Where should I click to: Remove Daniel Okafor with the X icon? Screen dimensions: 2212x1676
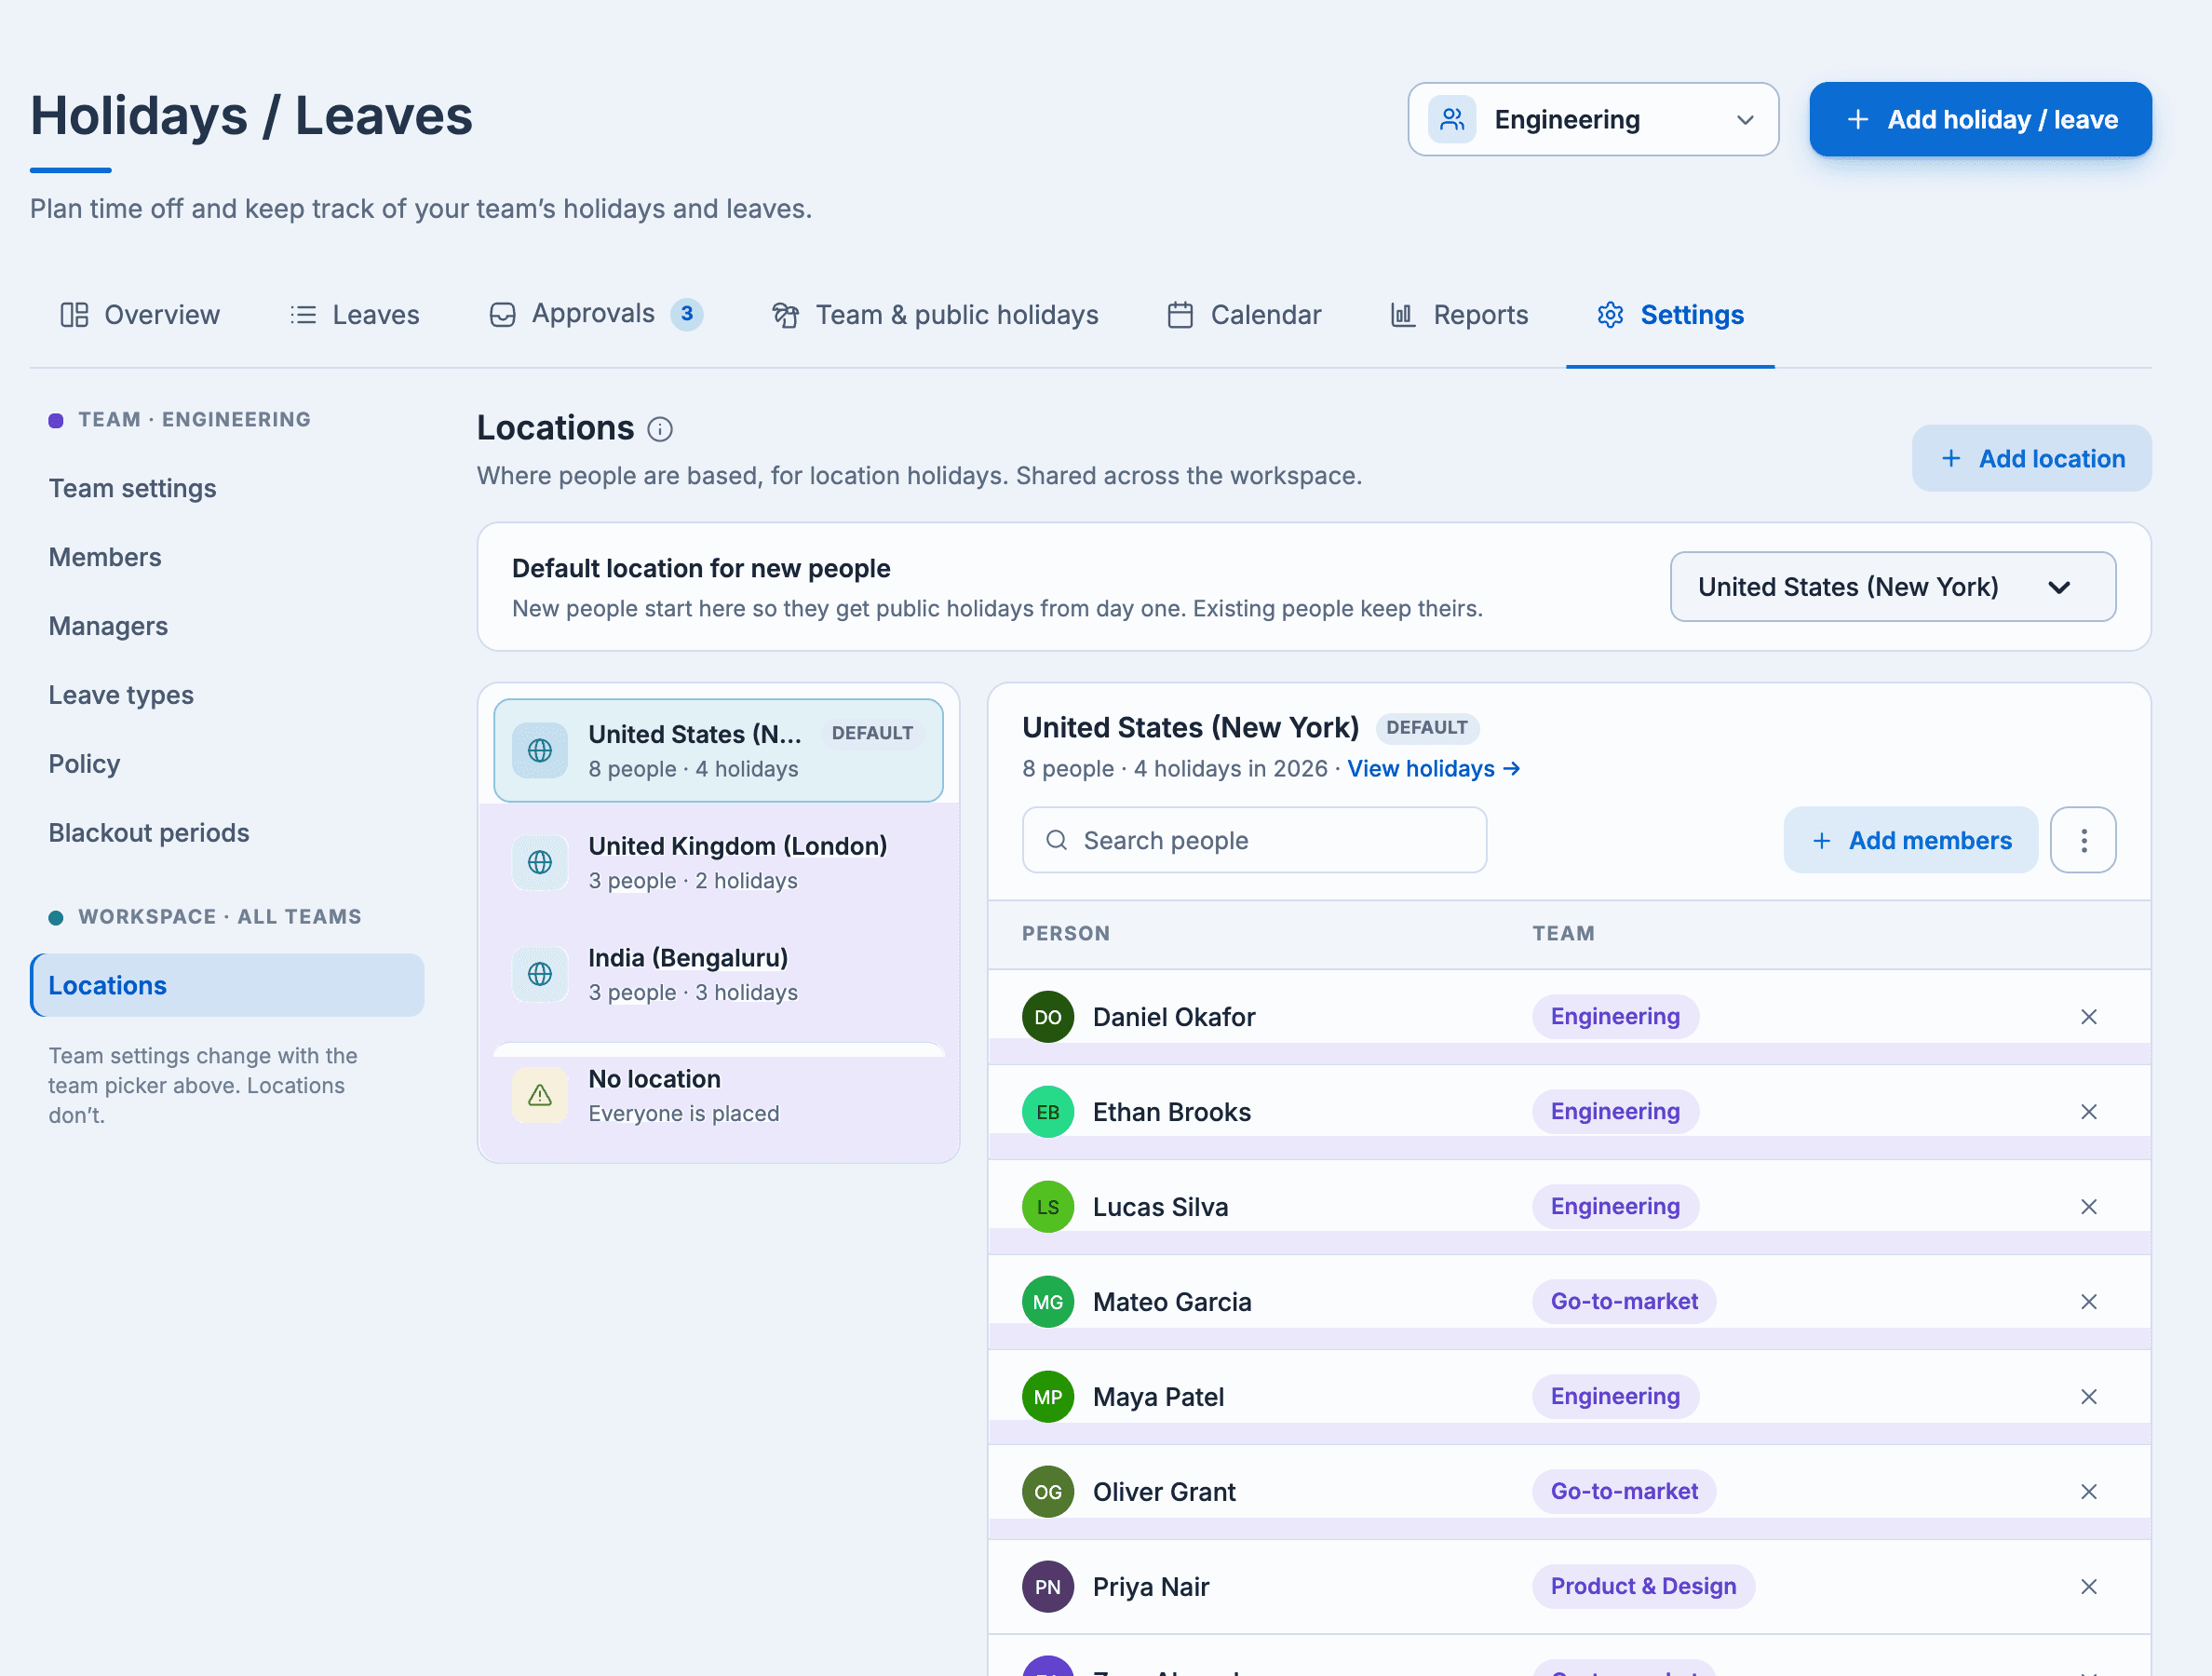tap(2089, 1017)
